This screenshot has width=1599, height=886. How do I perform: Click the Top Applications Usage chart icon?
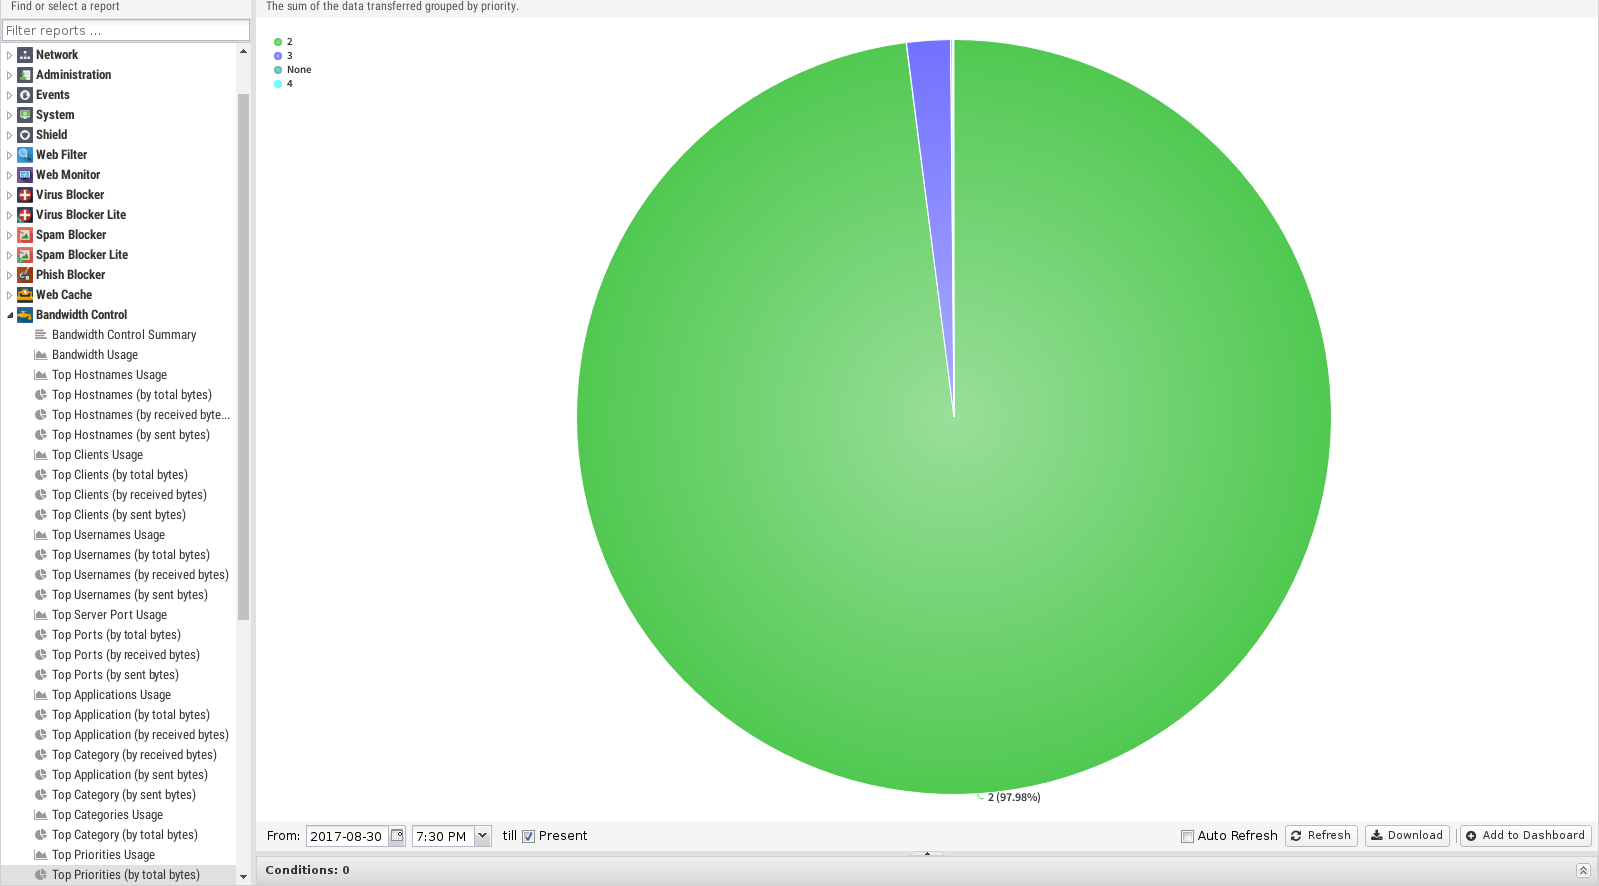point(41,695)
